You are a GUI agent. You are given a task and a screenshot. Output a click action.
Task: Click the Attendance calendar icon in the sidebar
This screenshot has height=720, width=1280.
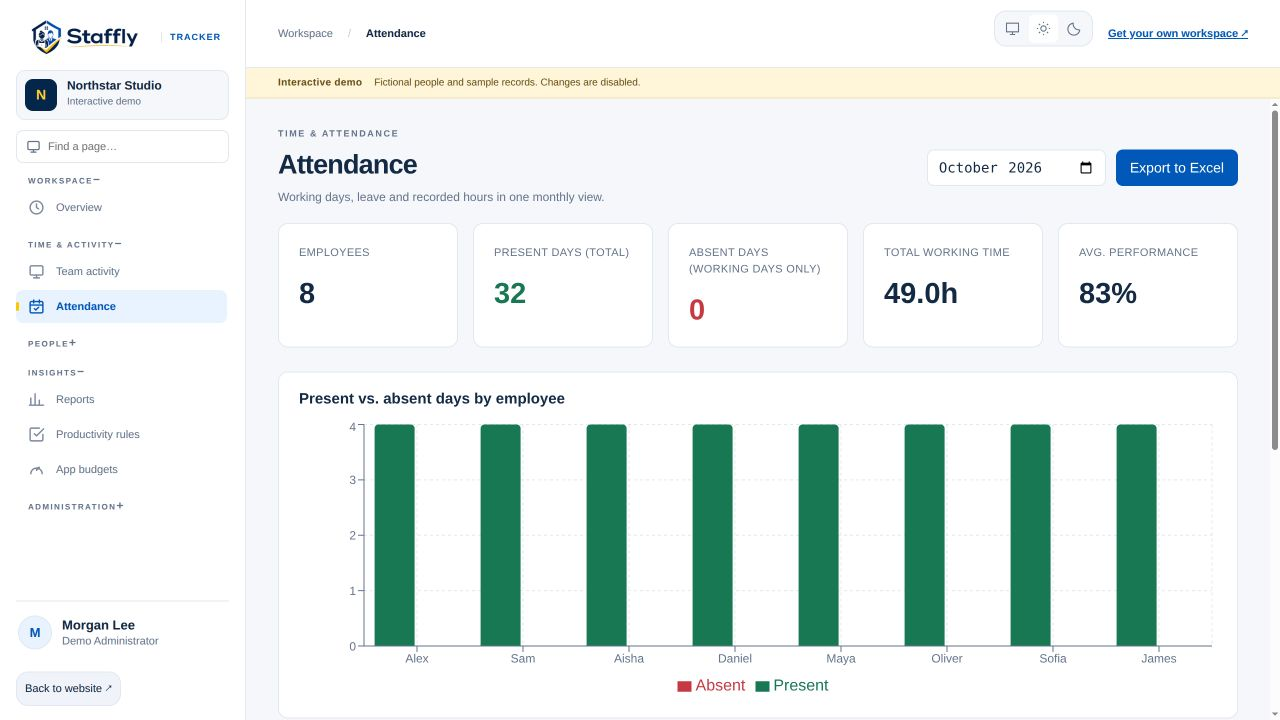[36, 306]
